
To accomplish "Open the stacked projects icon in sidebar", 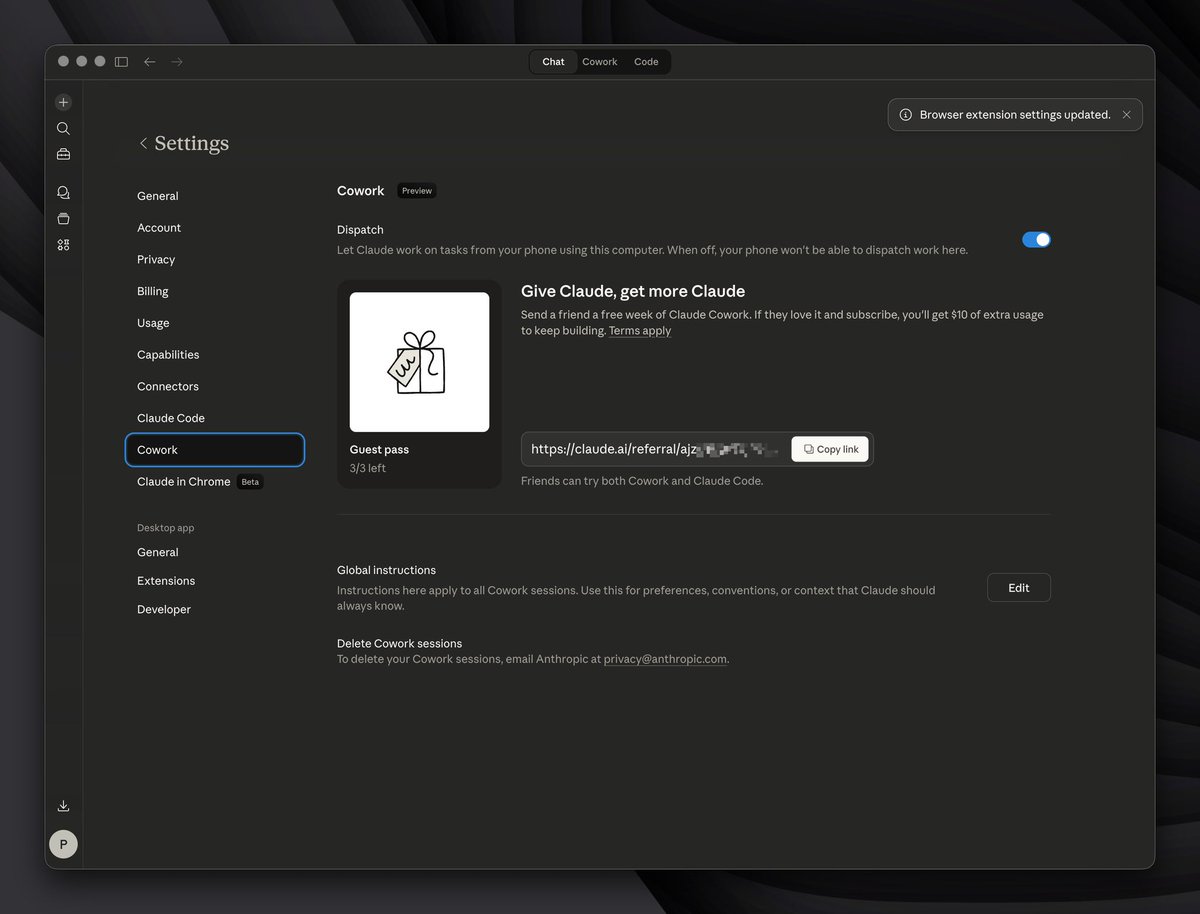I will click(63, 218).
